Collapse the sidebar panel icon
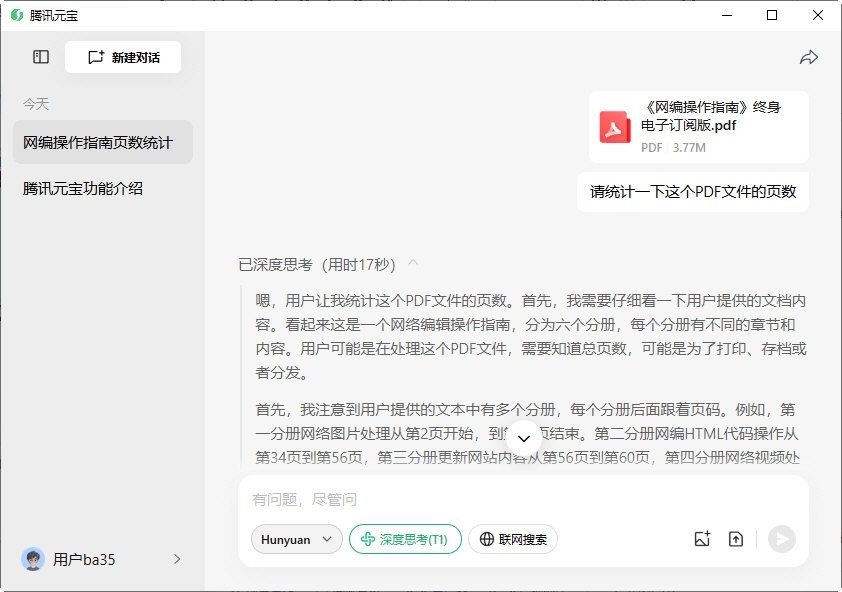 point(40,57)
